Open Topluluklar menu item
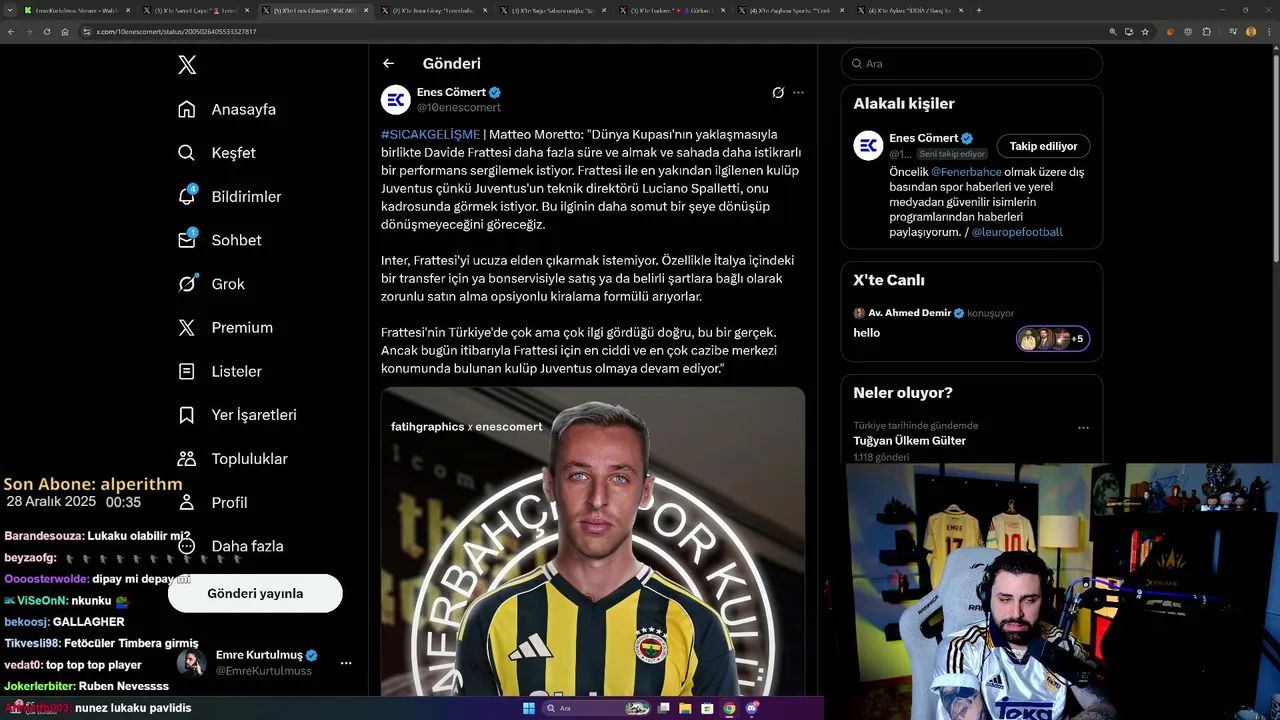This screenshot has width=1280, height=720. (x=249, y=459)
